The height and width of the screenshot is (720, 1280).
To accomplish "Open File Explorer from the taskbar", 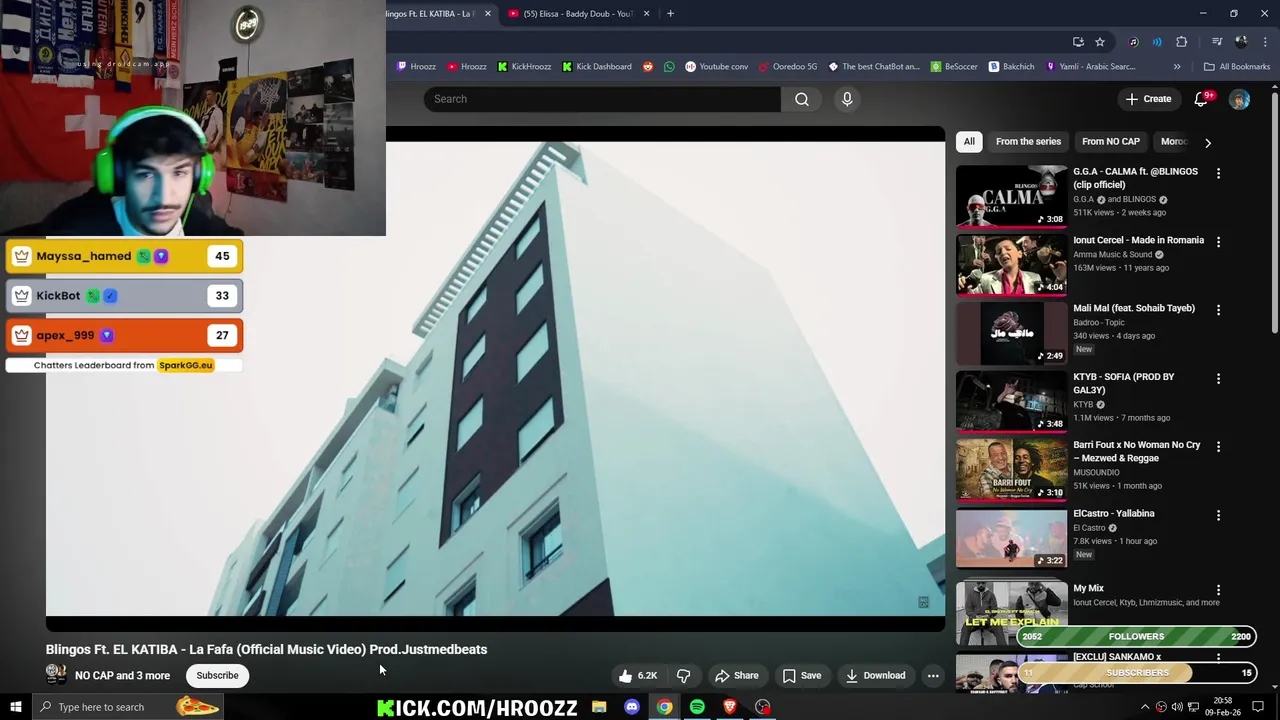I will click(598, 707).
